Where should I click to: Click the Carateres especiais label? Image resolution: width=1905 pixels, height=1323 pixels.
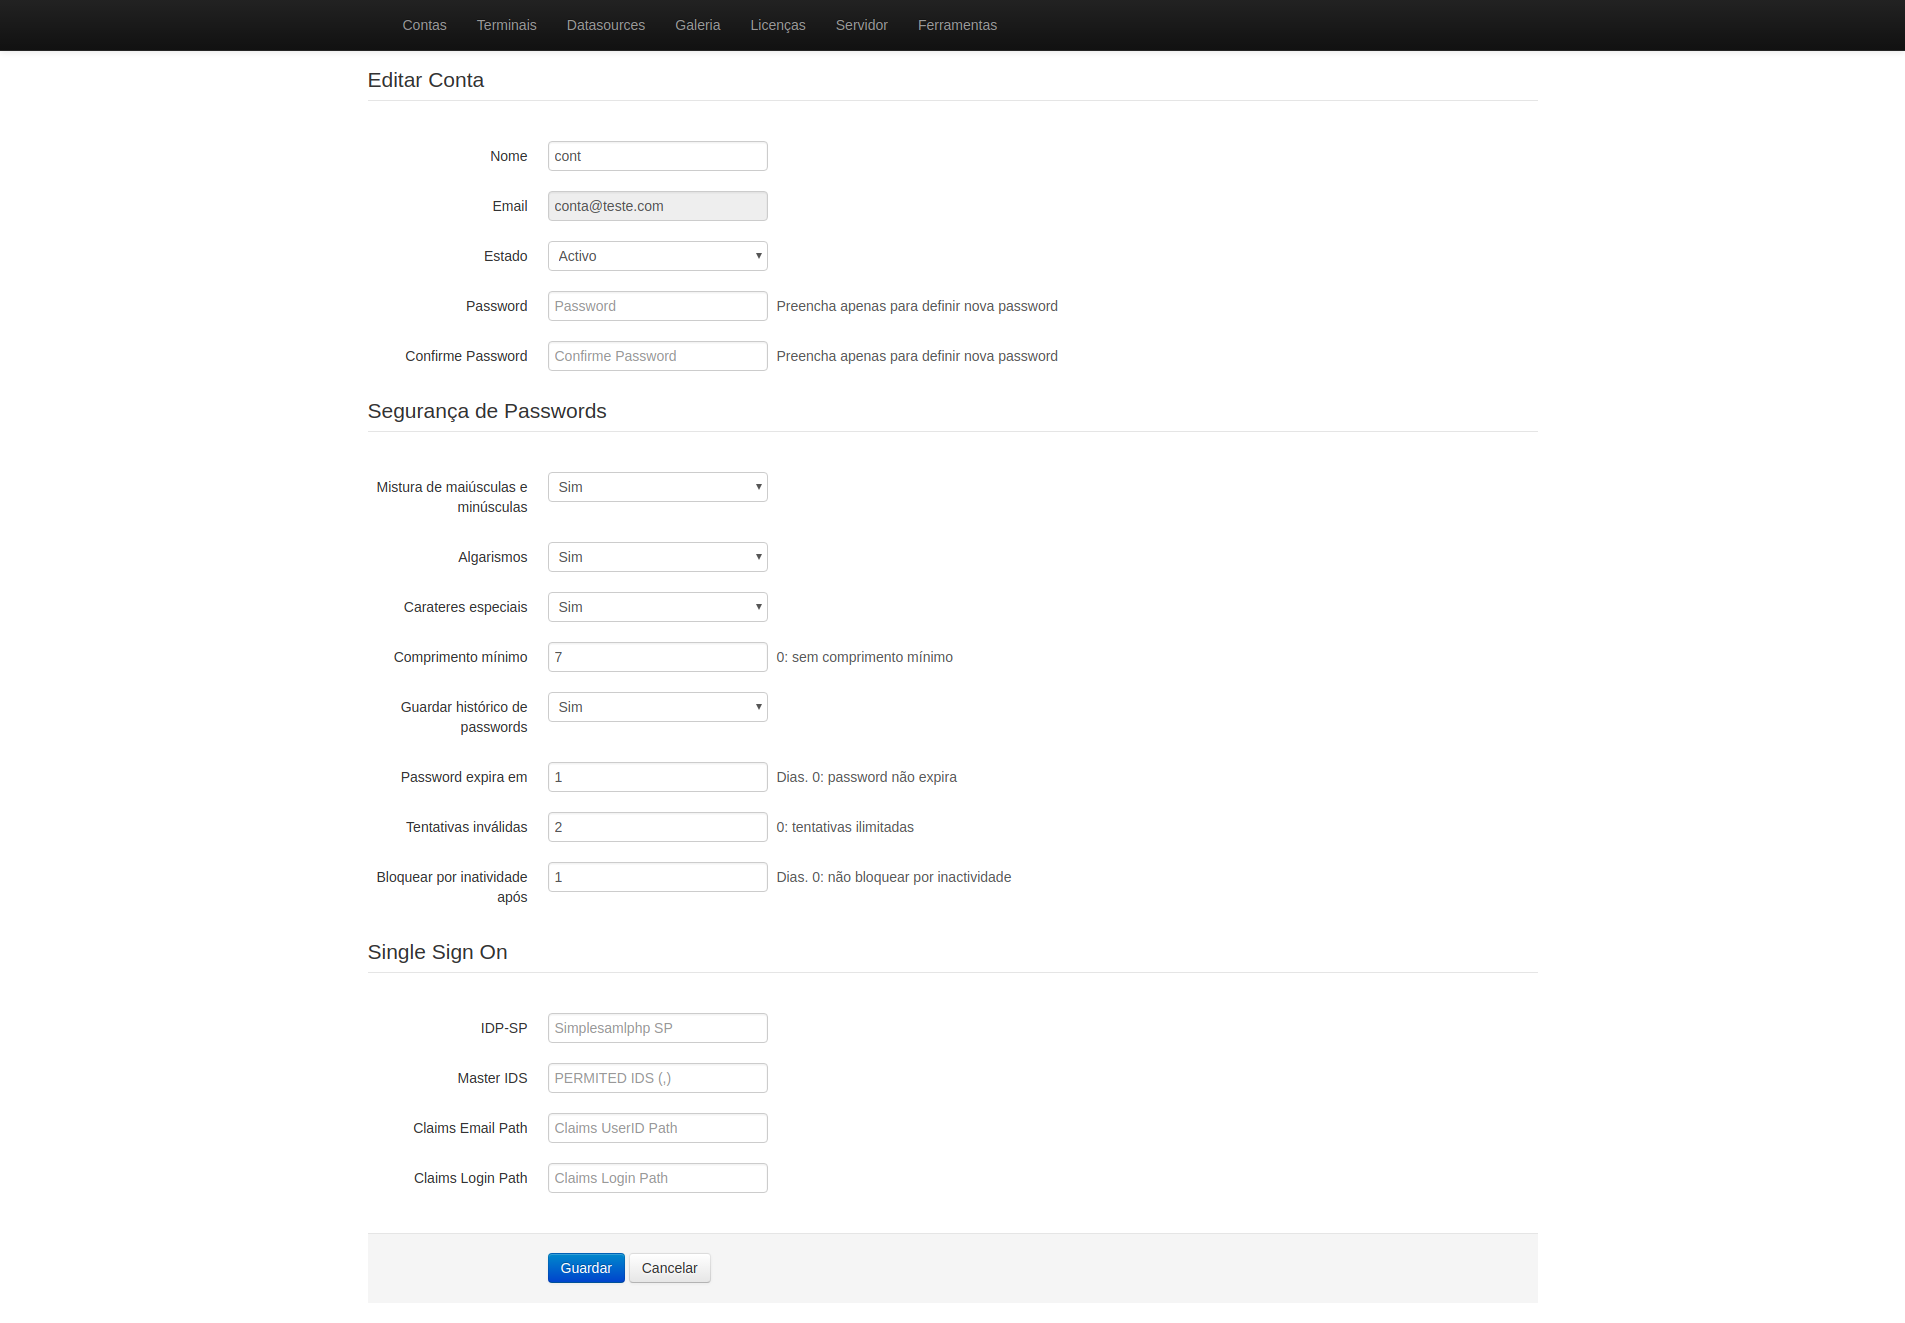[x=465, y=607]
